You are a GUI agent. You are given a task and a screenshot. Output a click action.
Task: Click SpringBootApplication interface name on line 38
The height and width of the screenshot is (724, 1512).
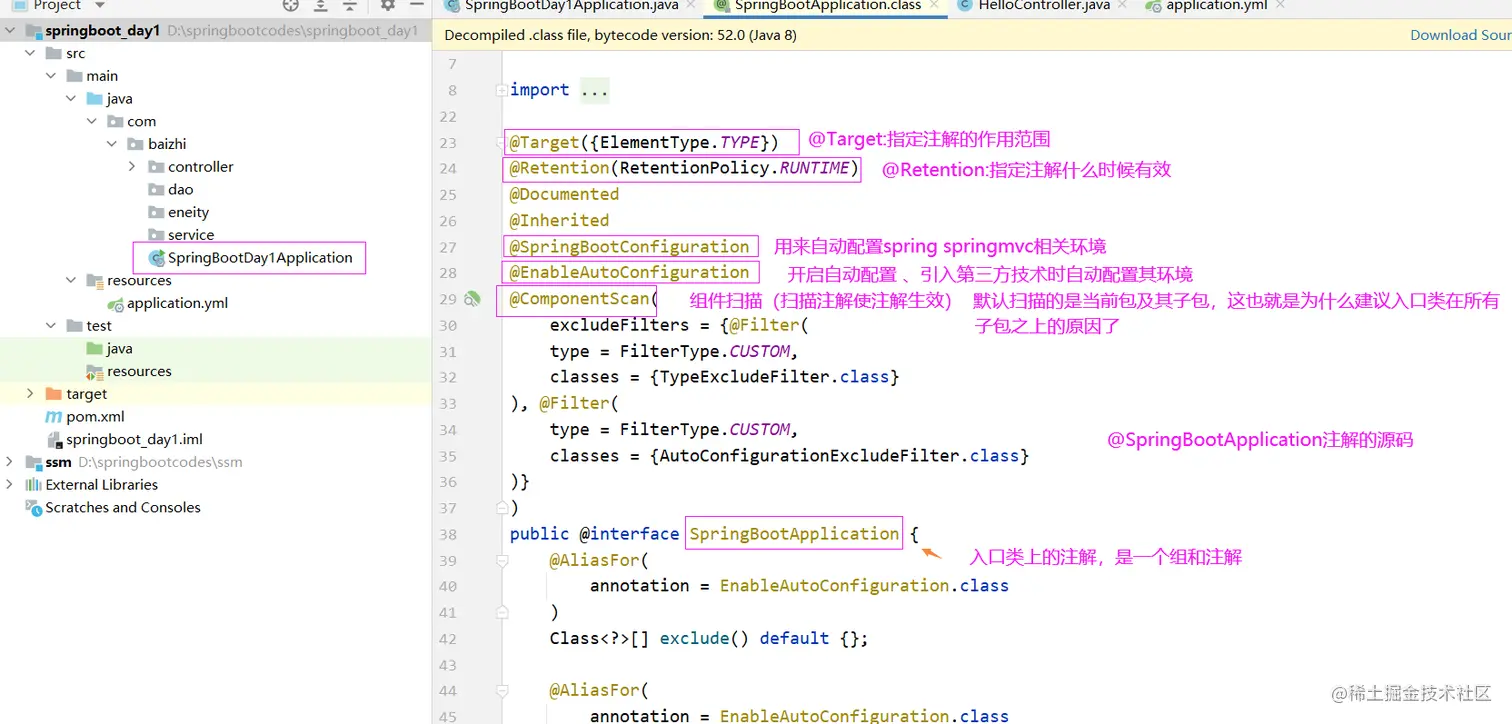(794, 534)
